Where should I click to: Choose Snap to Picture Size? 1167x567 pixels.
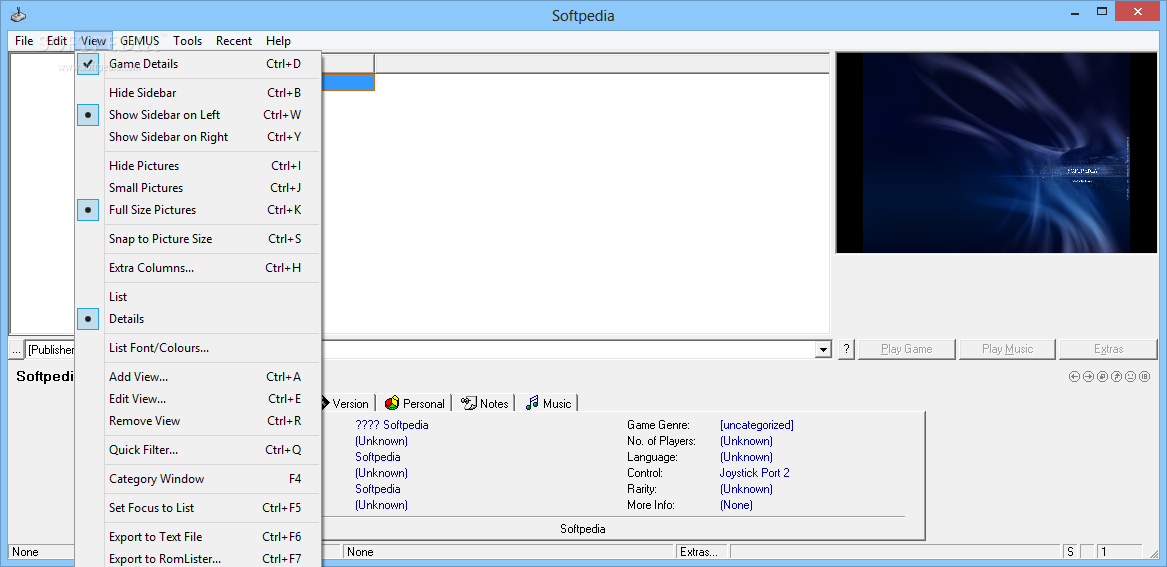[199, 239]
